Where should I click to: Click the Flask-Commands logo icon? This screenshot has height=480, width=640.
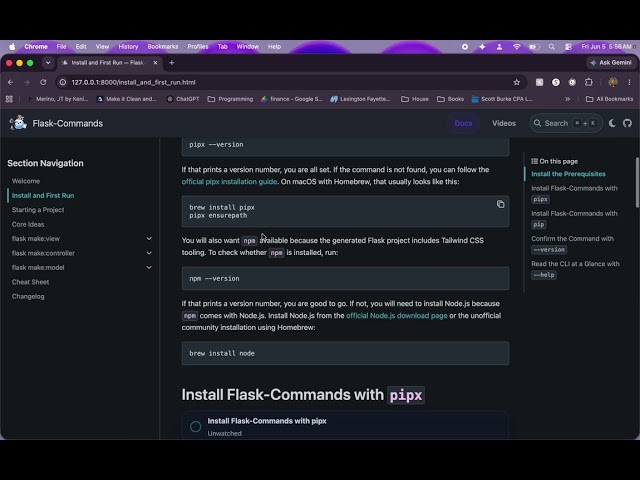(x=18, y=123)
